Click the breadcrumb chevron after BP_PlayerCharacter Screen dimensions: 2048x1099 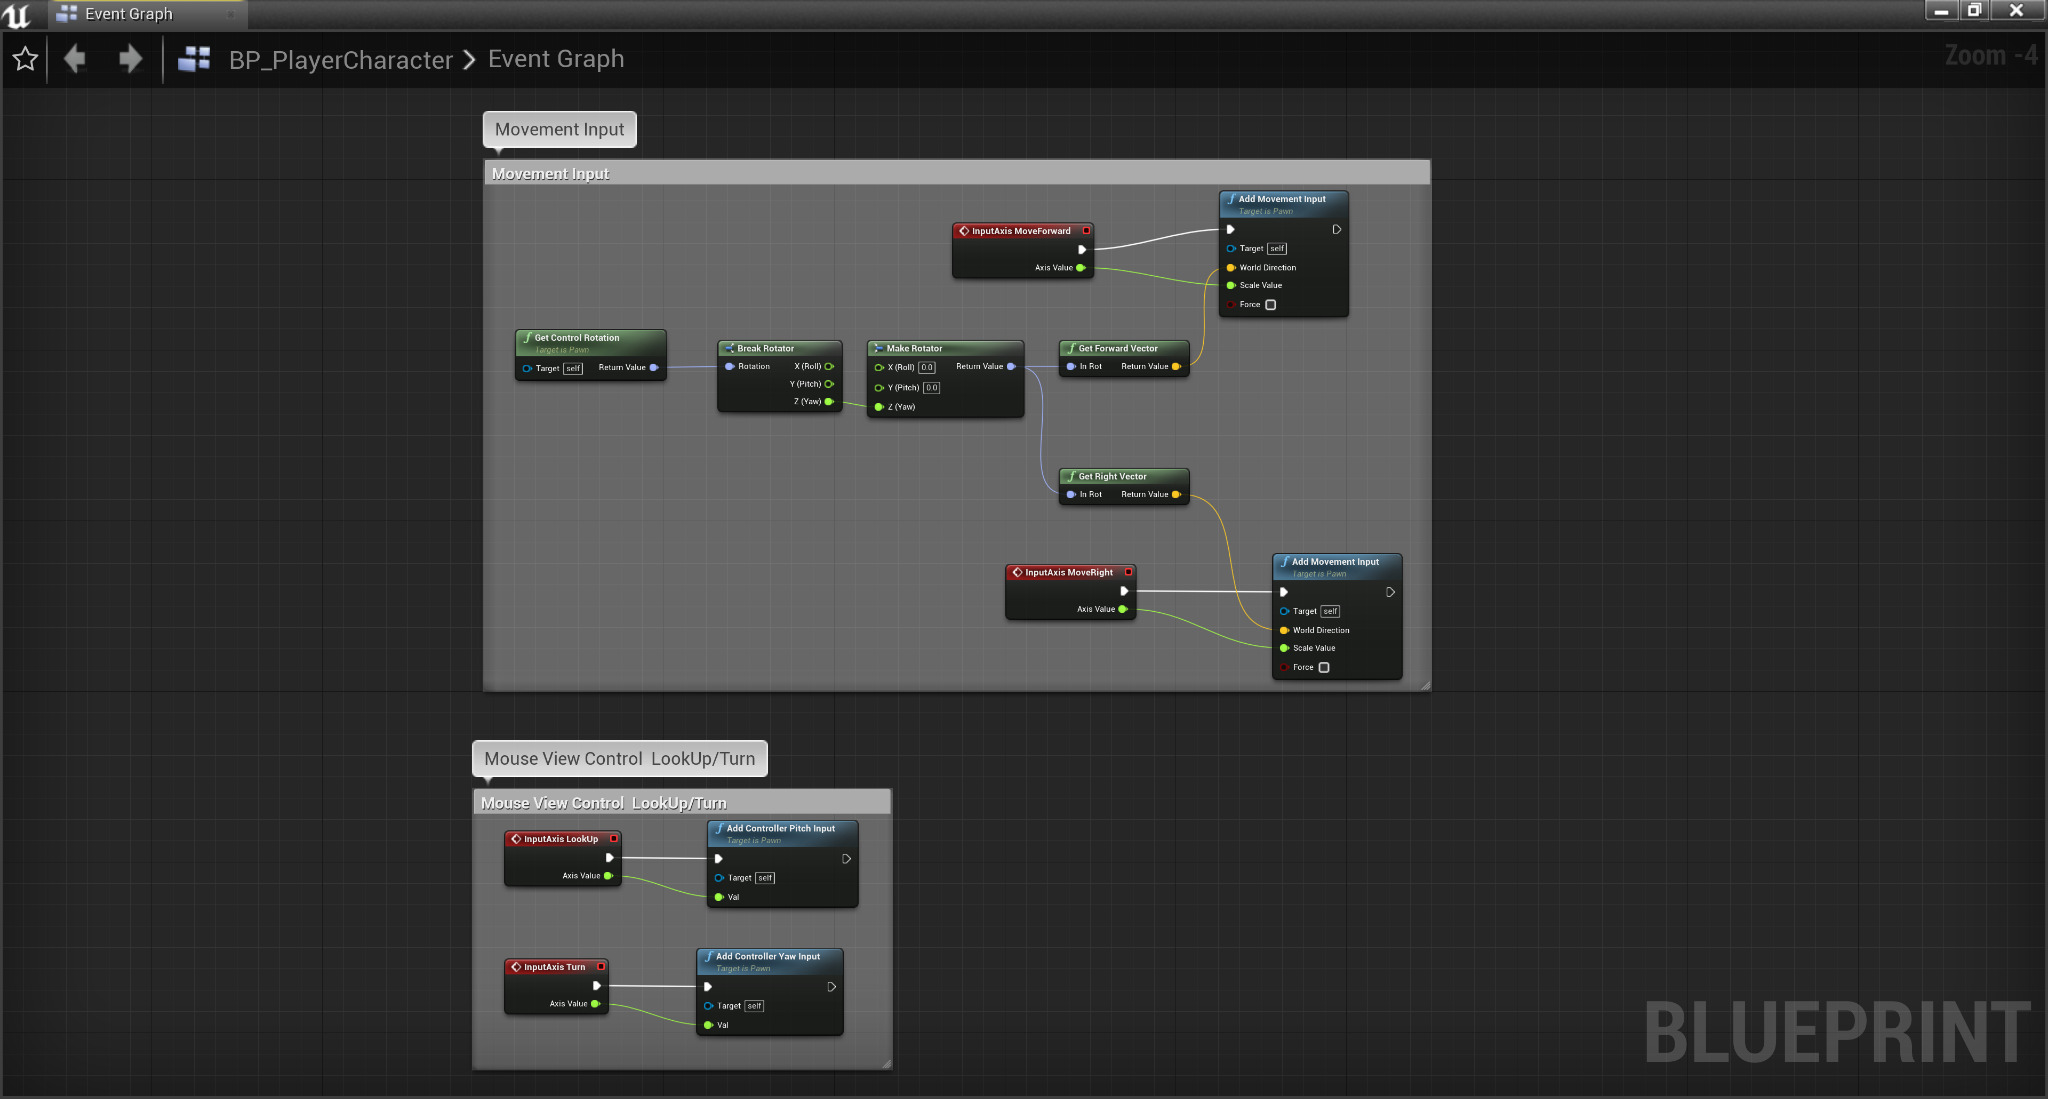click(469, 60)
